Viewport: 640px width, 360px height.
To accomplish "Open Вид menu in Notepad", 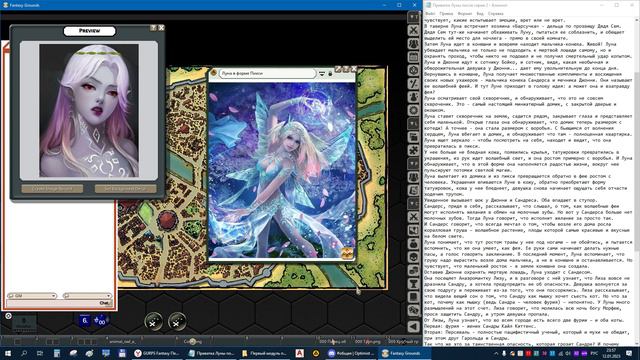I will point(480,13).
